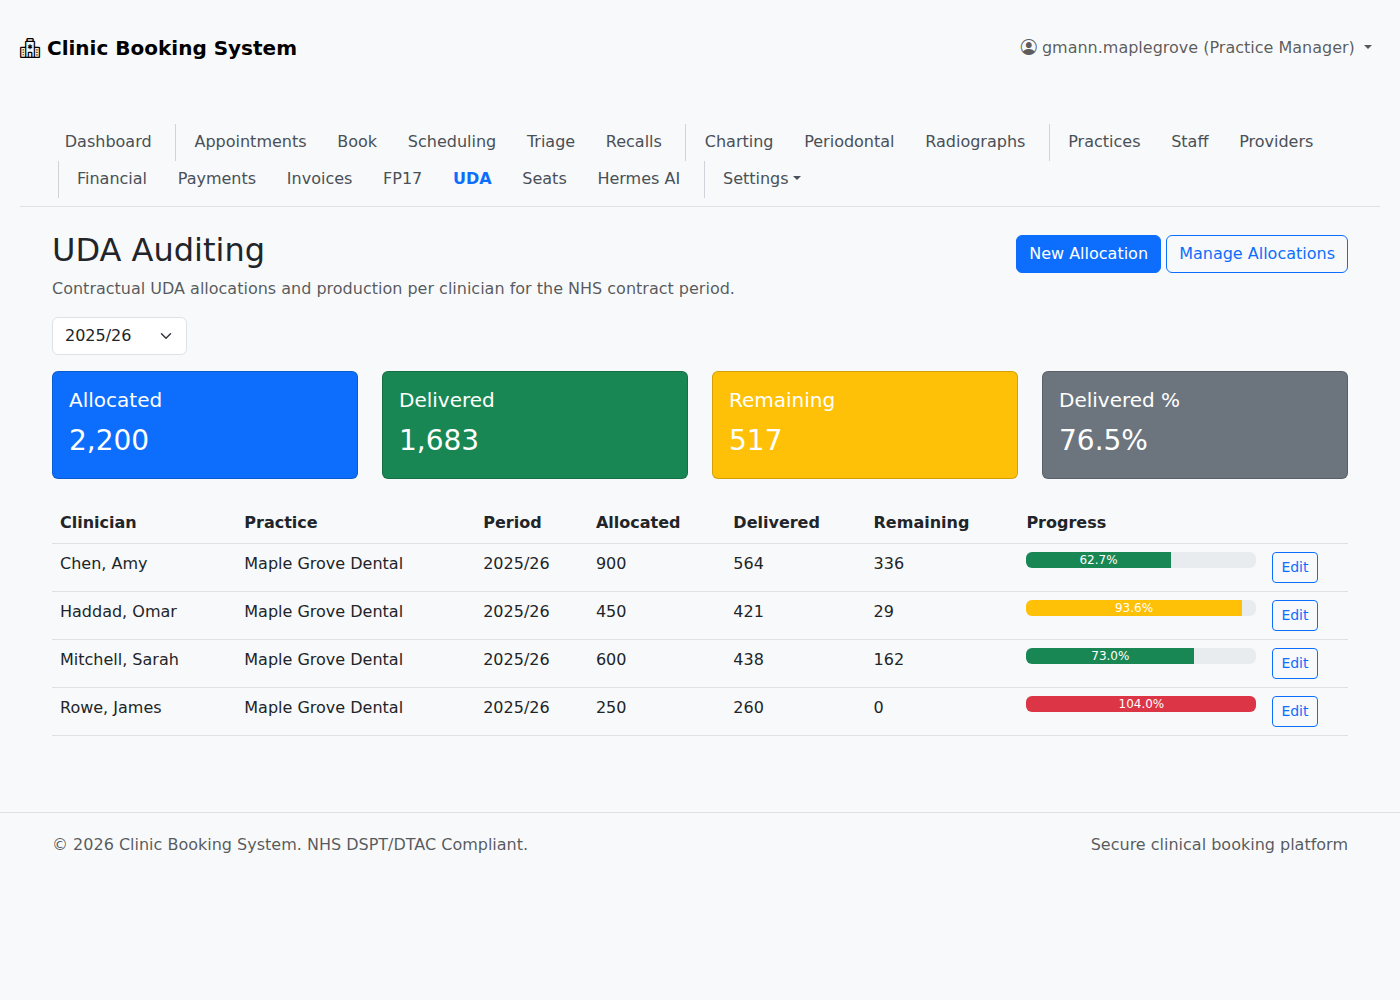Select the name Haddad, Omar
This screenshot has width=1400, height=1000.
(118, 611)
